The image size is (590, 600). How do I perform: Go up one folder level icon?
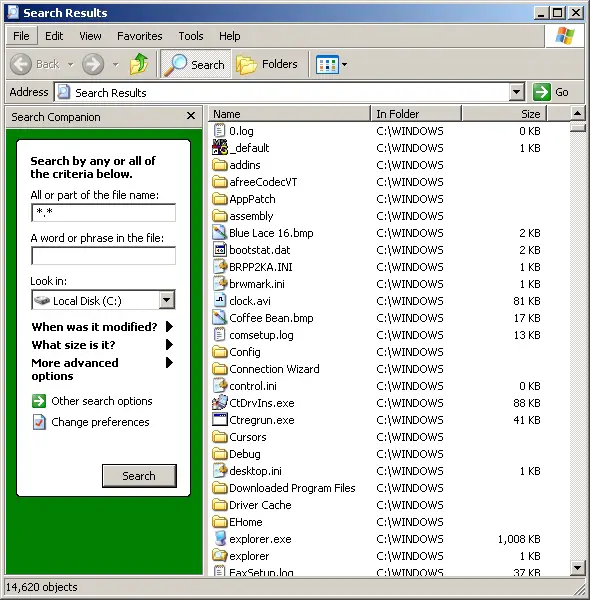[x=139, y=64]
